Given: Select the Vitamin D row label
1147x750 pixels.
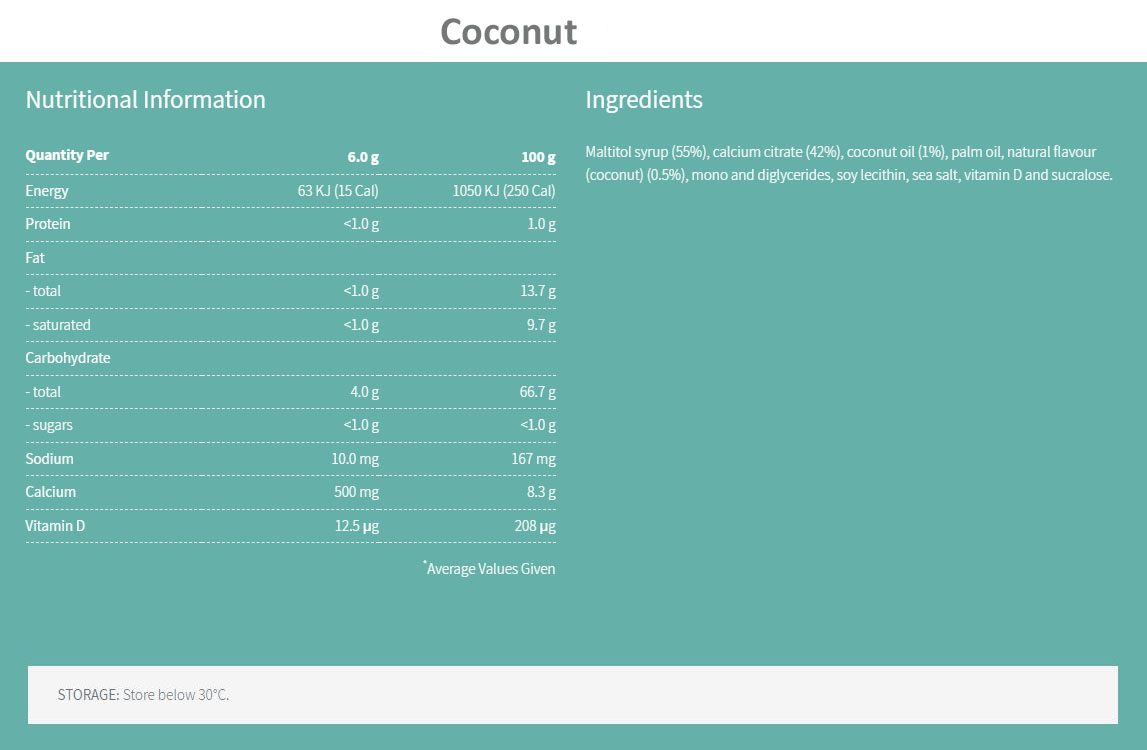Looking at the screenshot, I should coord(55,526).
